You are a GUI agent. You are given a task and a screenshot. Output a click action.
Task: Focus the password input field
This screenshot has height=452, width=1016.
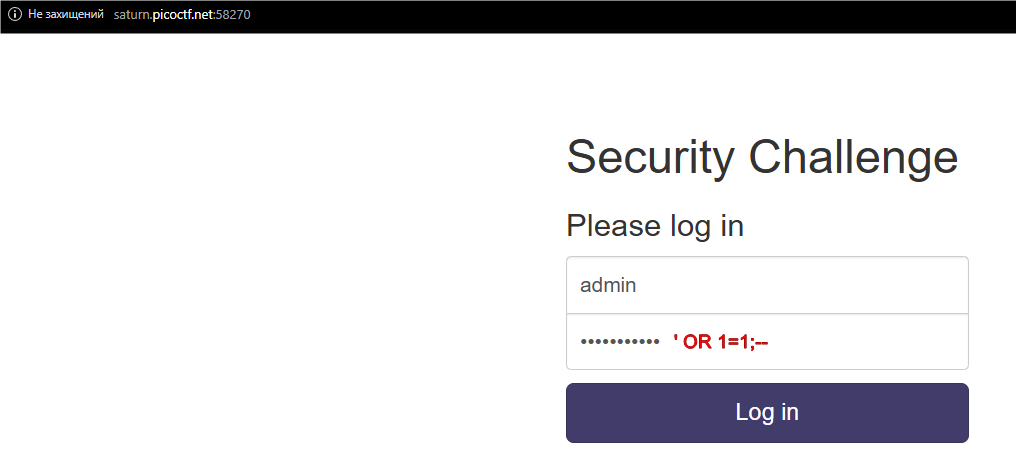pos(767,342)
